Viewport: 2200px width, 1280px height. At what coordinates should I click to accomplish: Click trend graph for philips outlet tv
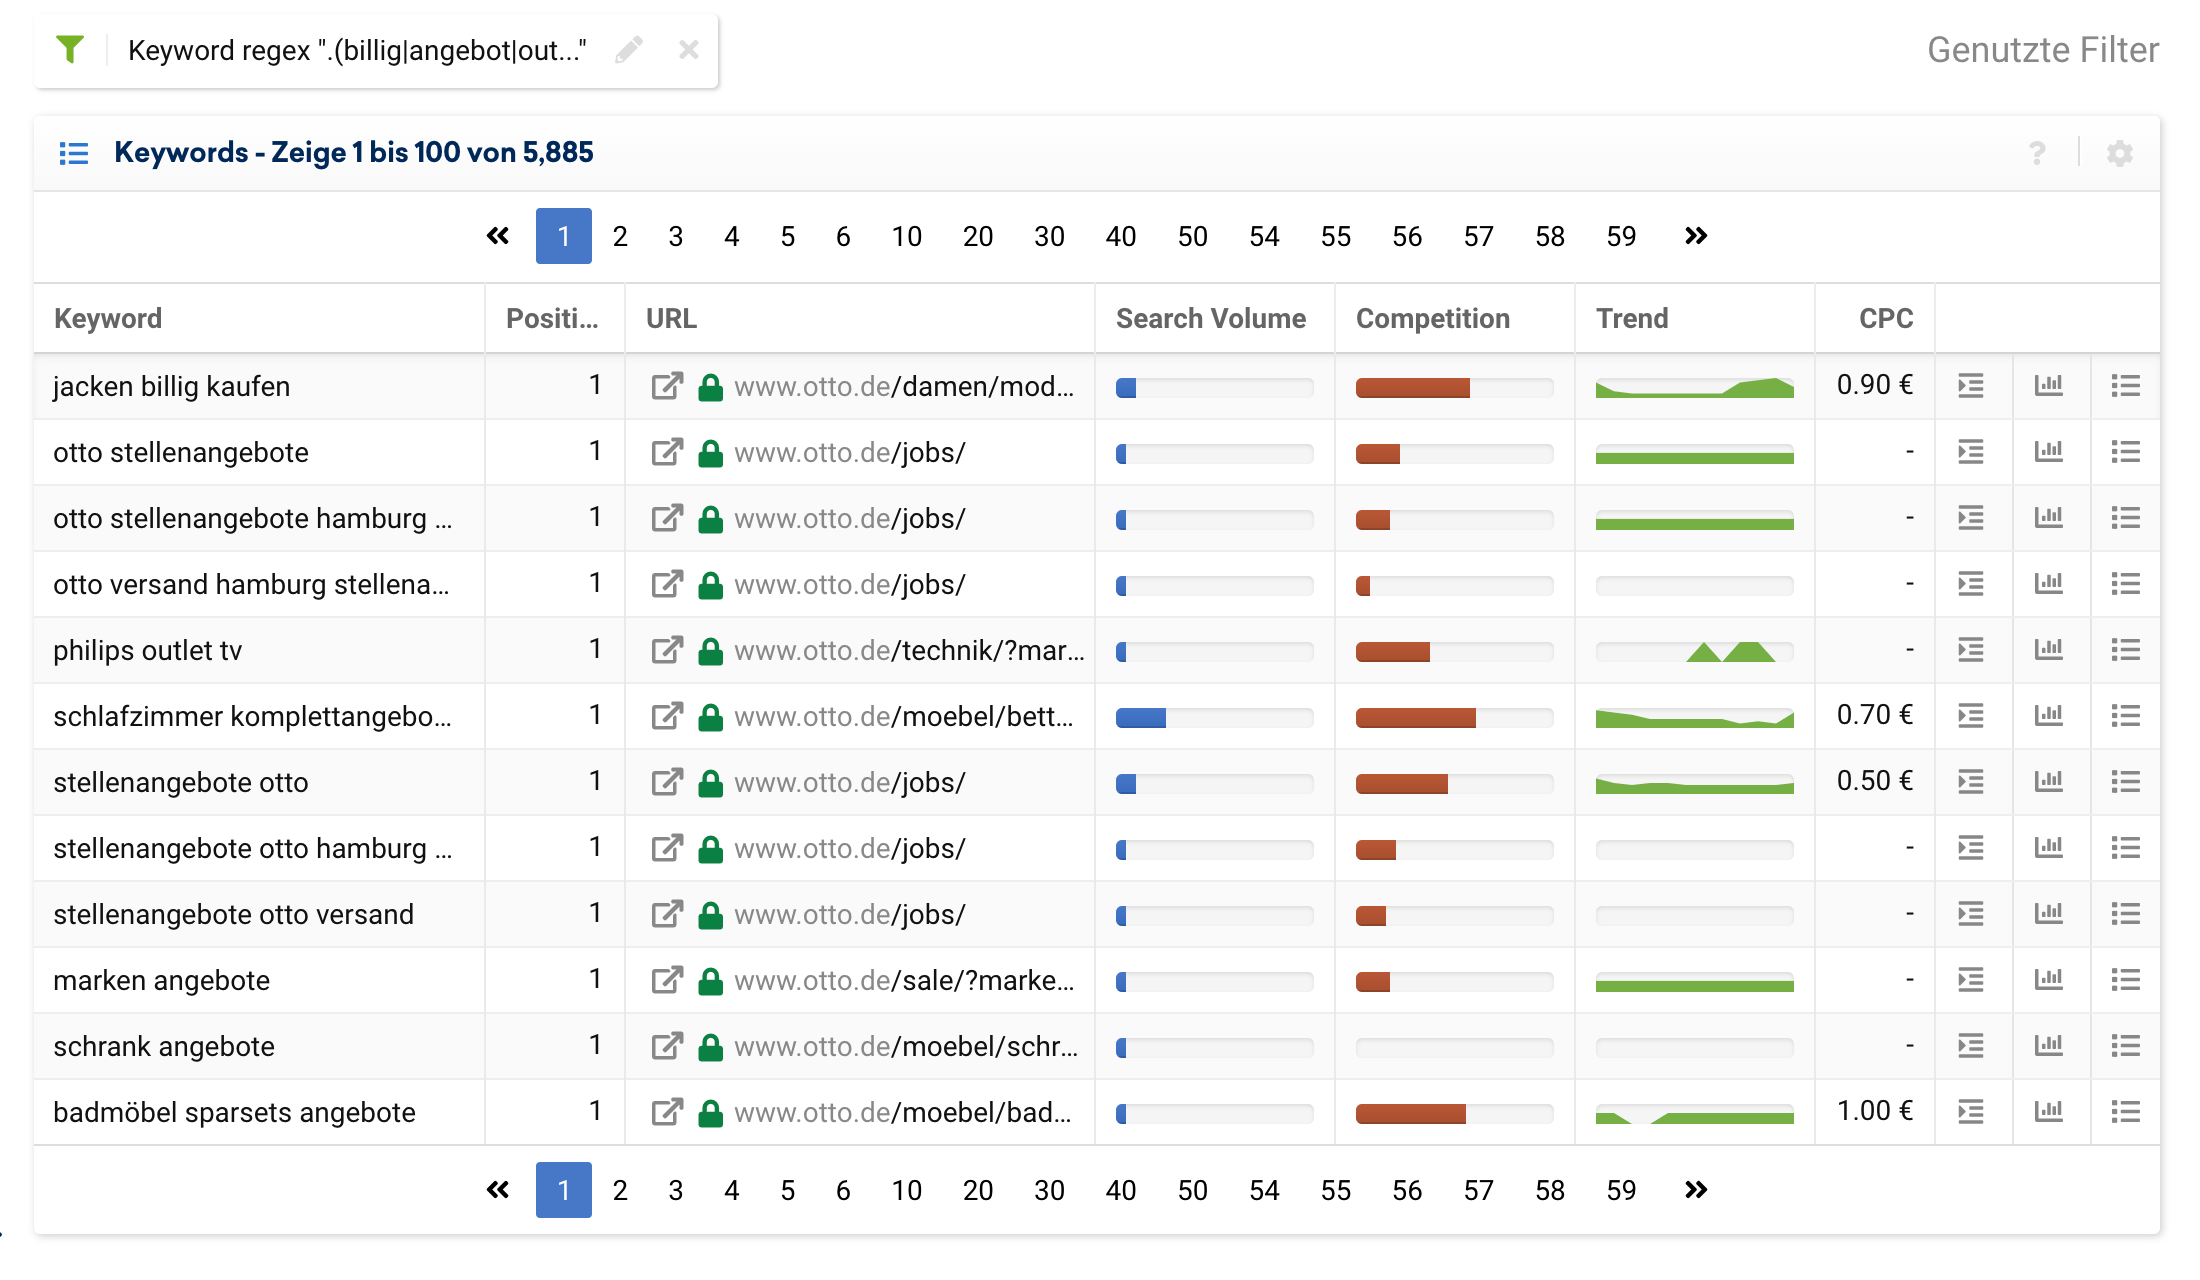coord(1694,651)
